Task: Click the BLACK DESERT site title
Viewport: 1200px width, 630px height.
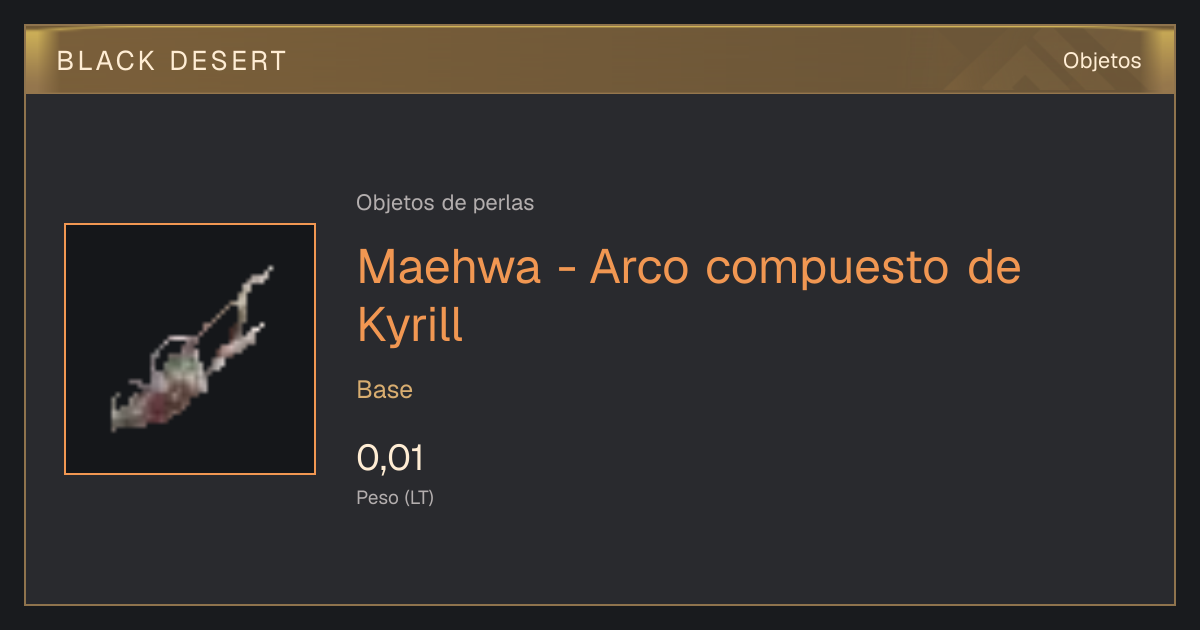Action: (172, 61)
